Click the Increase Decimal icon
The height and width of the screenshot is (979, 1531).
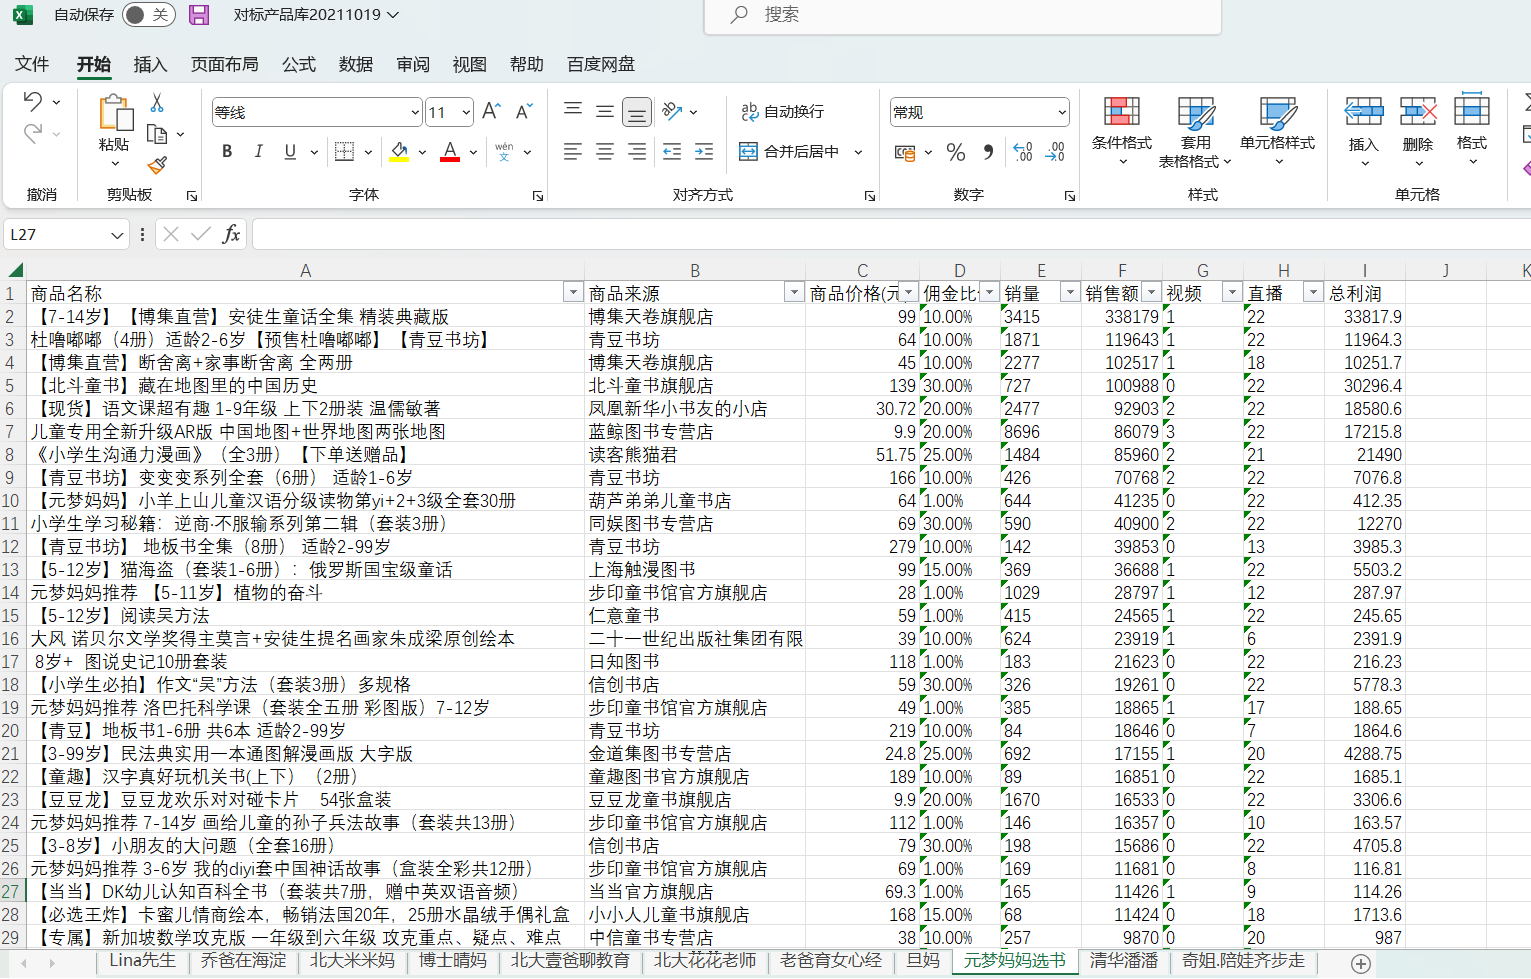(1023, 152)
